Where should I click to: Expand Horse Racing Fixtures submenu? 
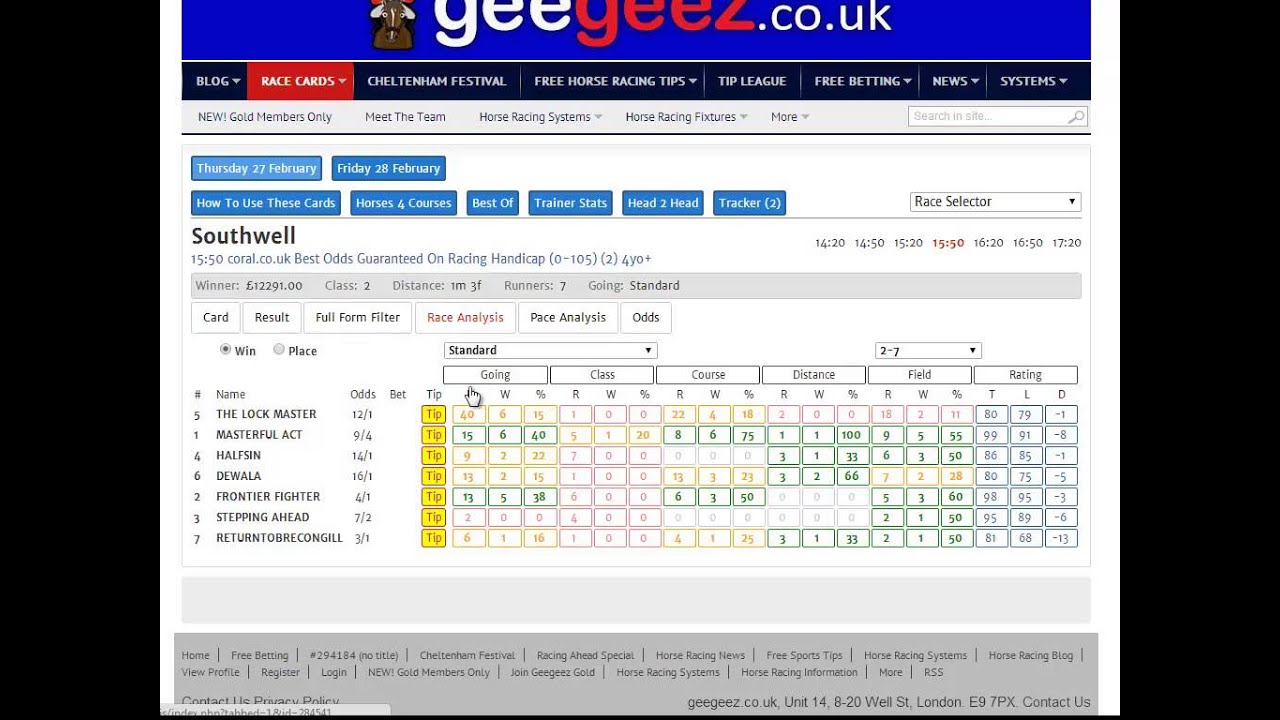click(687, 117)
